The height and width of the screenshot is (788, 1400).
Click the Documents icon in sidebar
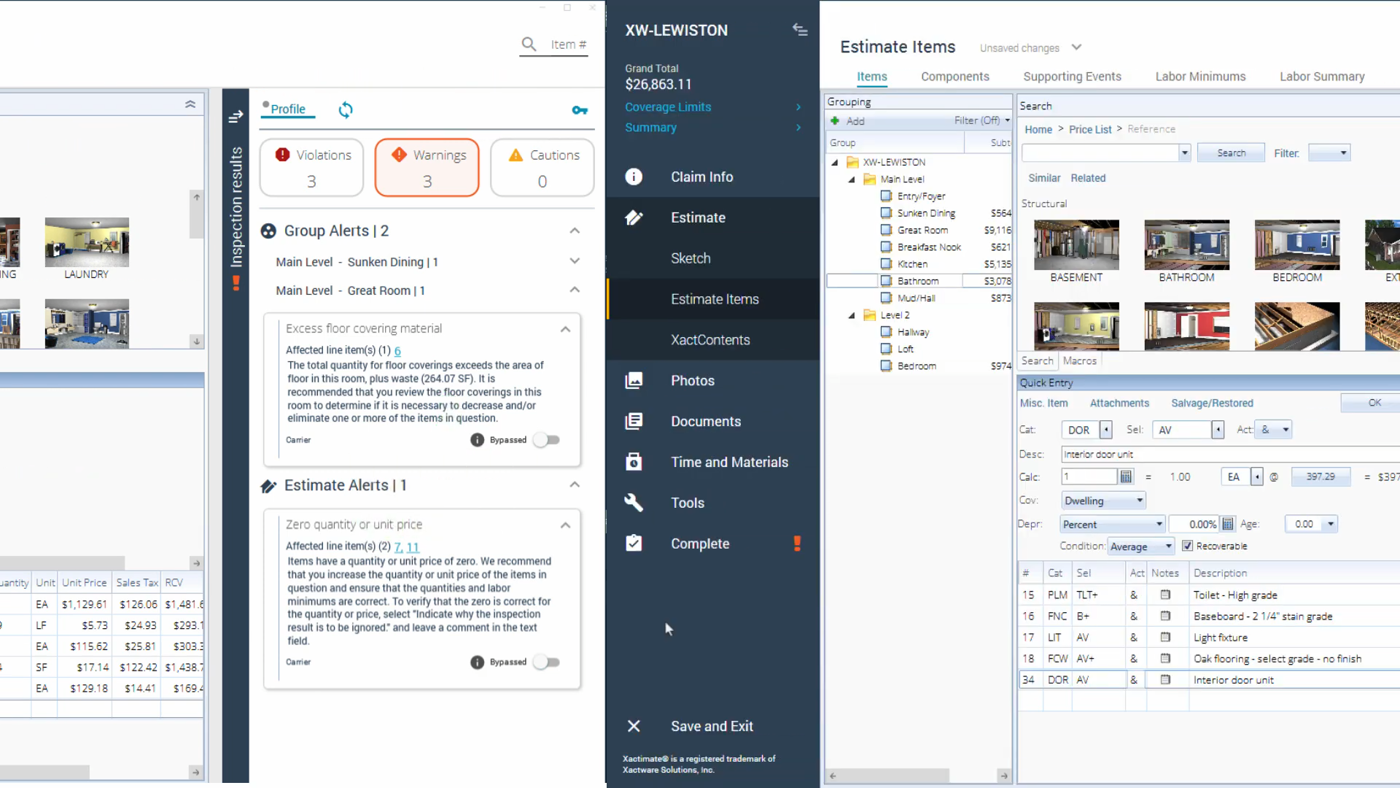pyautogui.click(x=634, y=422)
